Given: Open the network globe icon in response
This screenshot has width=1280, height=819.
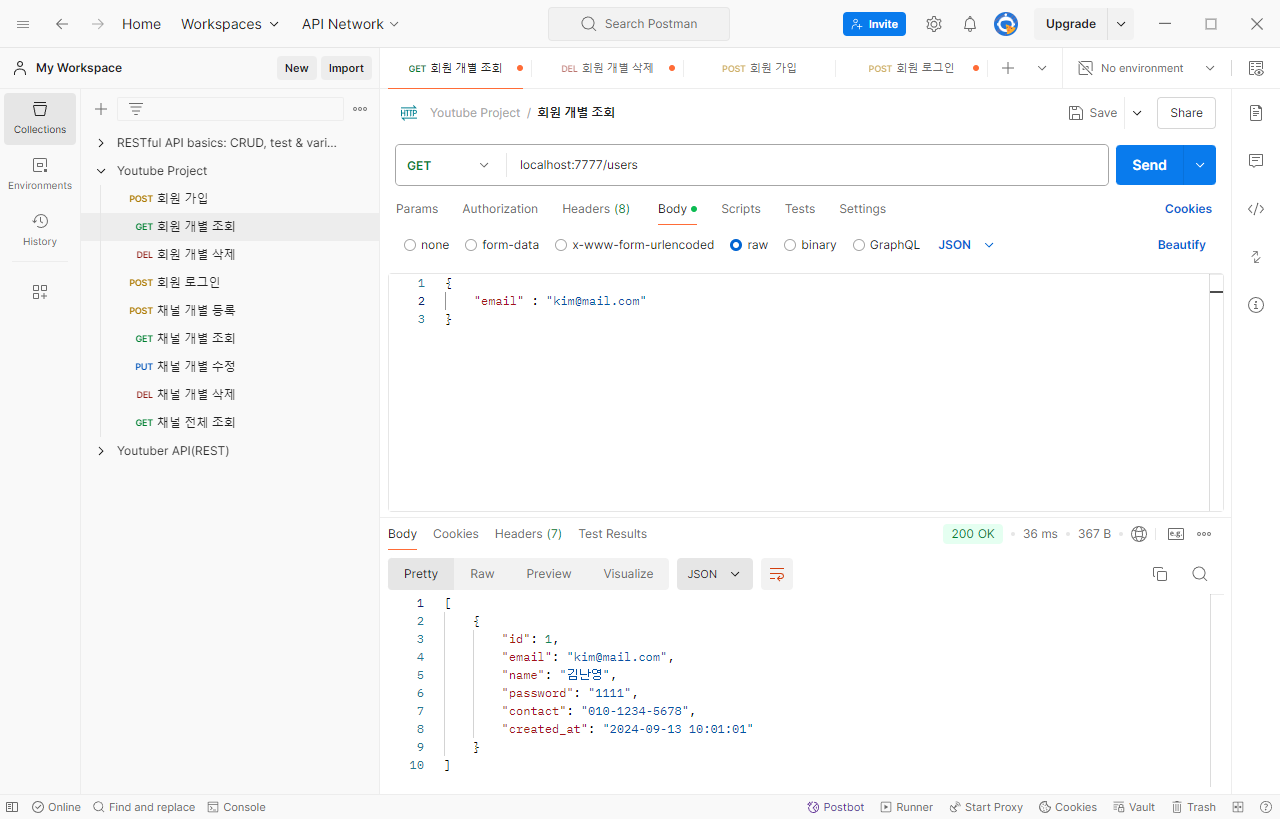Looking at the screenshot, I should coord(1139,534).
